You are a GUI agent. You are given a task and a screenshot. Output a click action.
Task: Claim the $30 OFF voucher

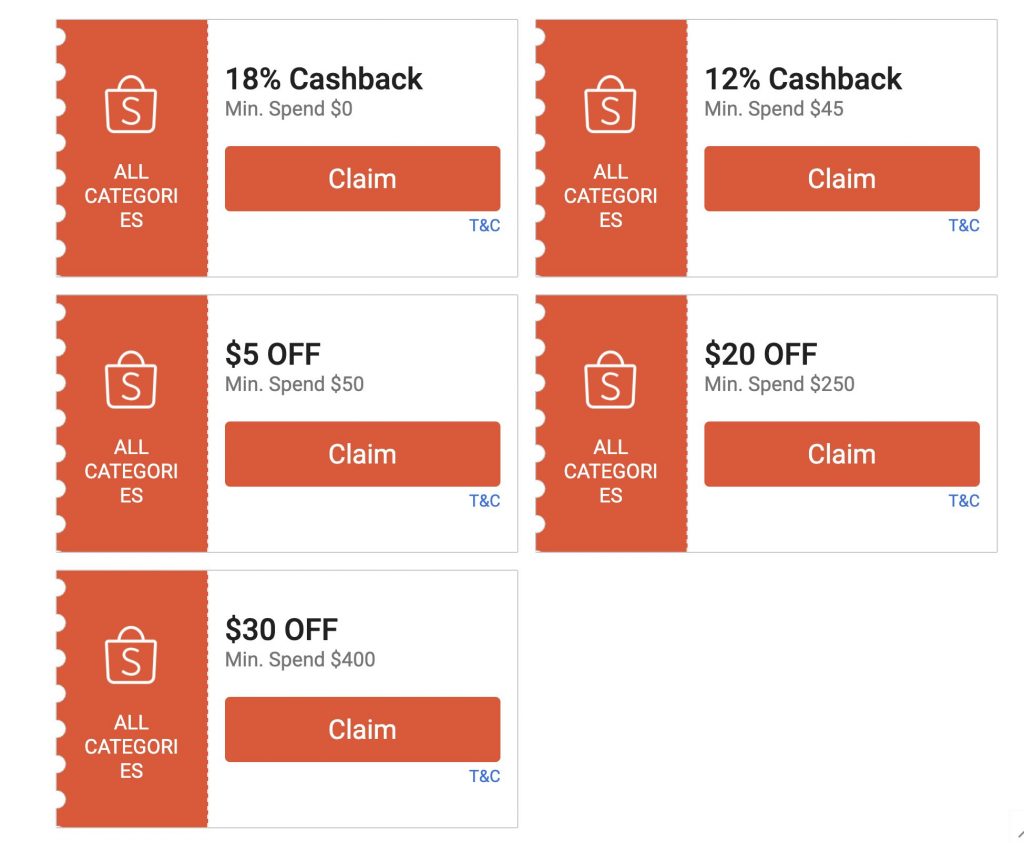(x=362, y=730)
